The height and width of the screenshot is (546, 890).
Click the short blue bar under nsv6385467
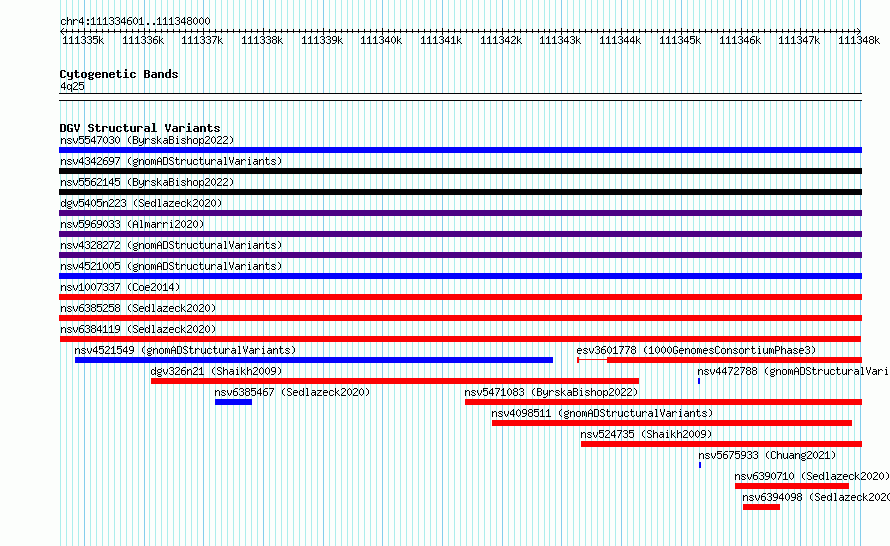[233, 402]
